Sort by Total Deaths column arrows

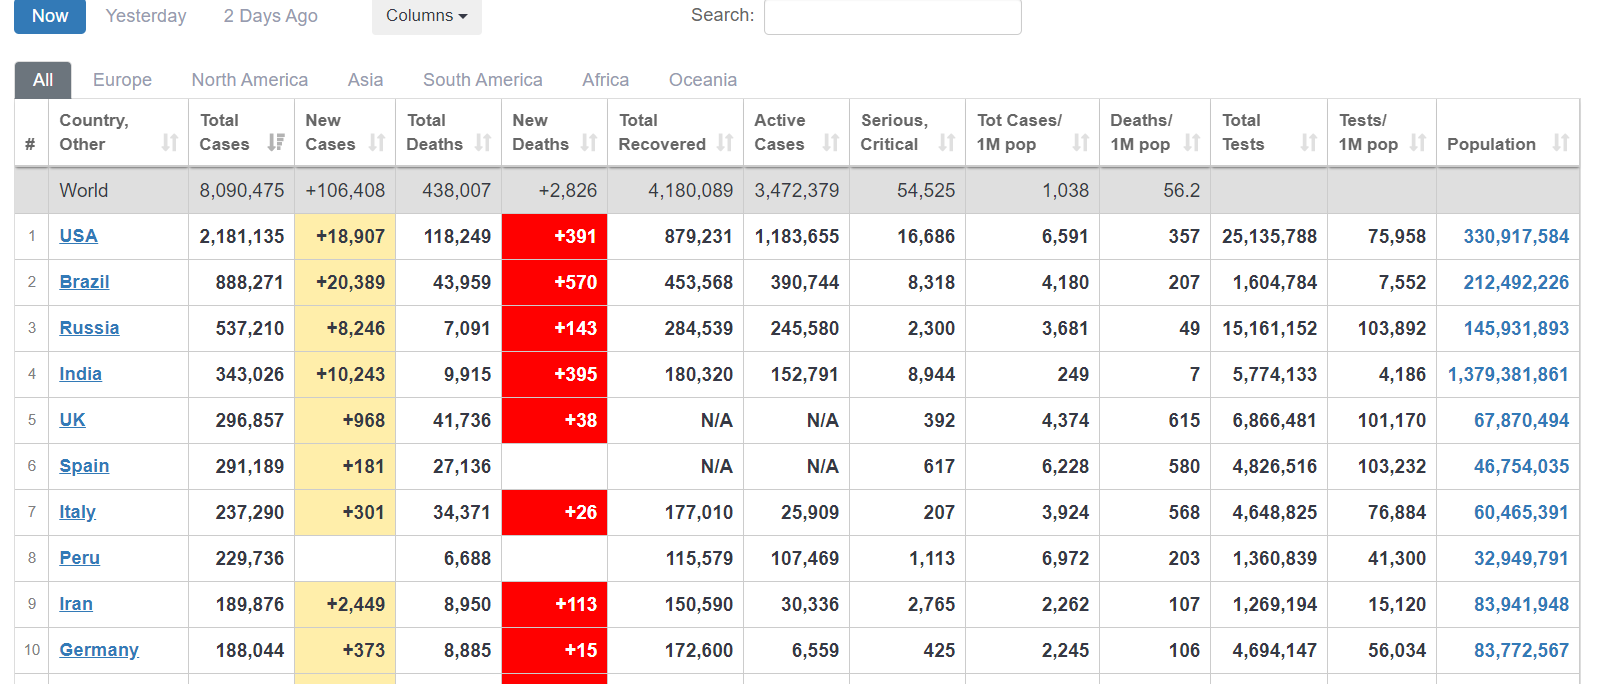tap(483, 143)
